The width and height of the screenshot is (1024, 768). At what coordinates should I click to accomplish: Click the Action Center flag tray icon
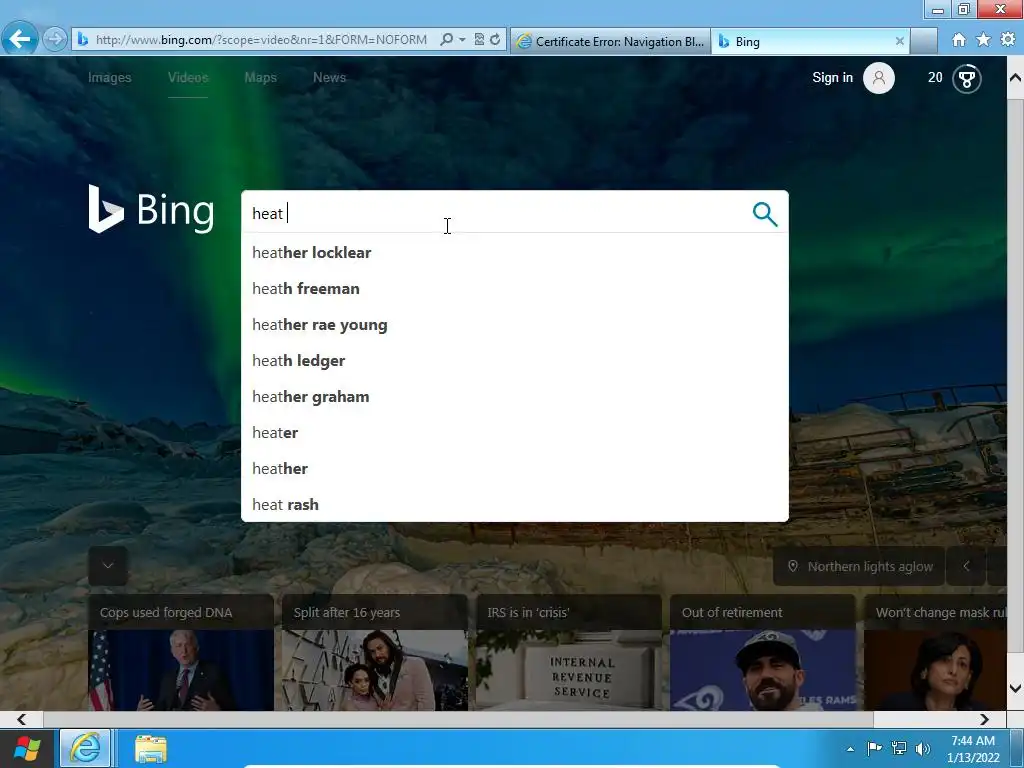click(874, 748)
